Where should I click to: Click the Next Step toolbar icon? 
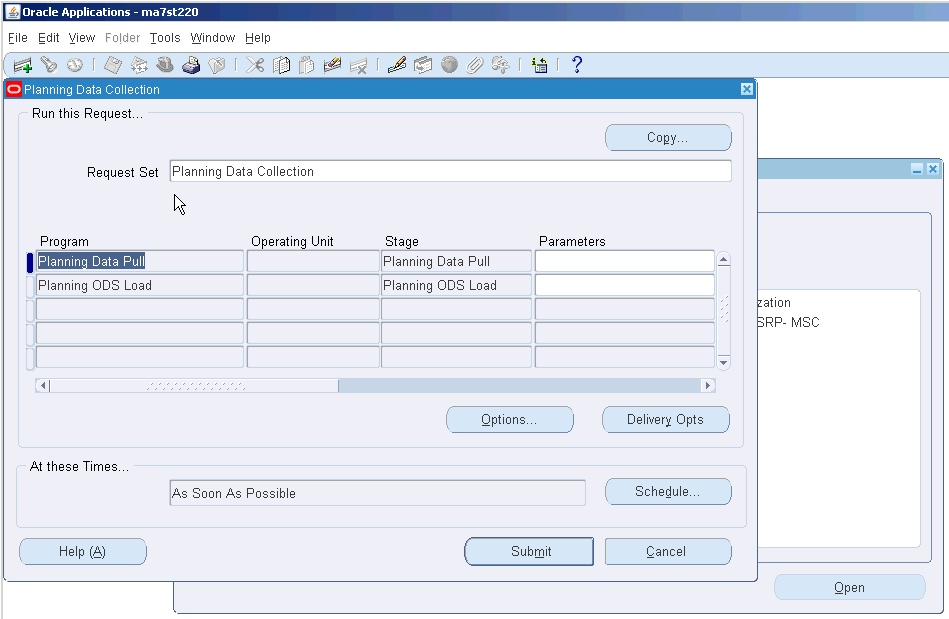click(x=139, y=65)
